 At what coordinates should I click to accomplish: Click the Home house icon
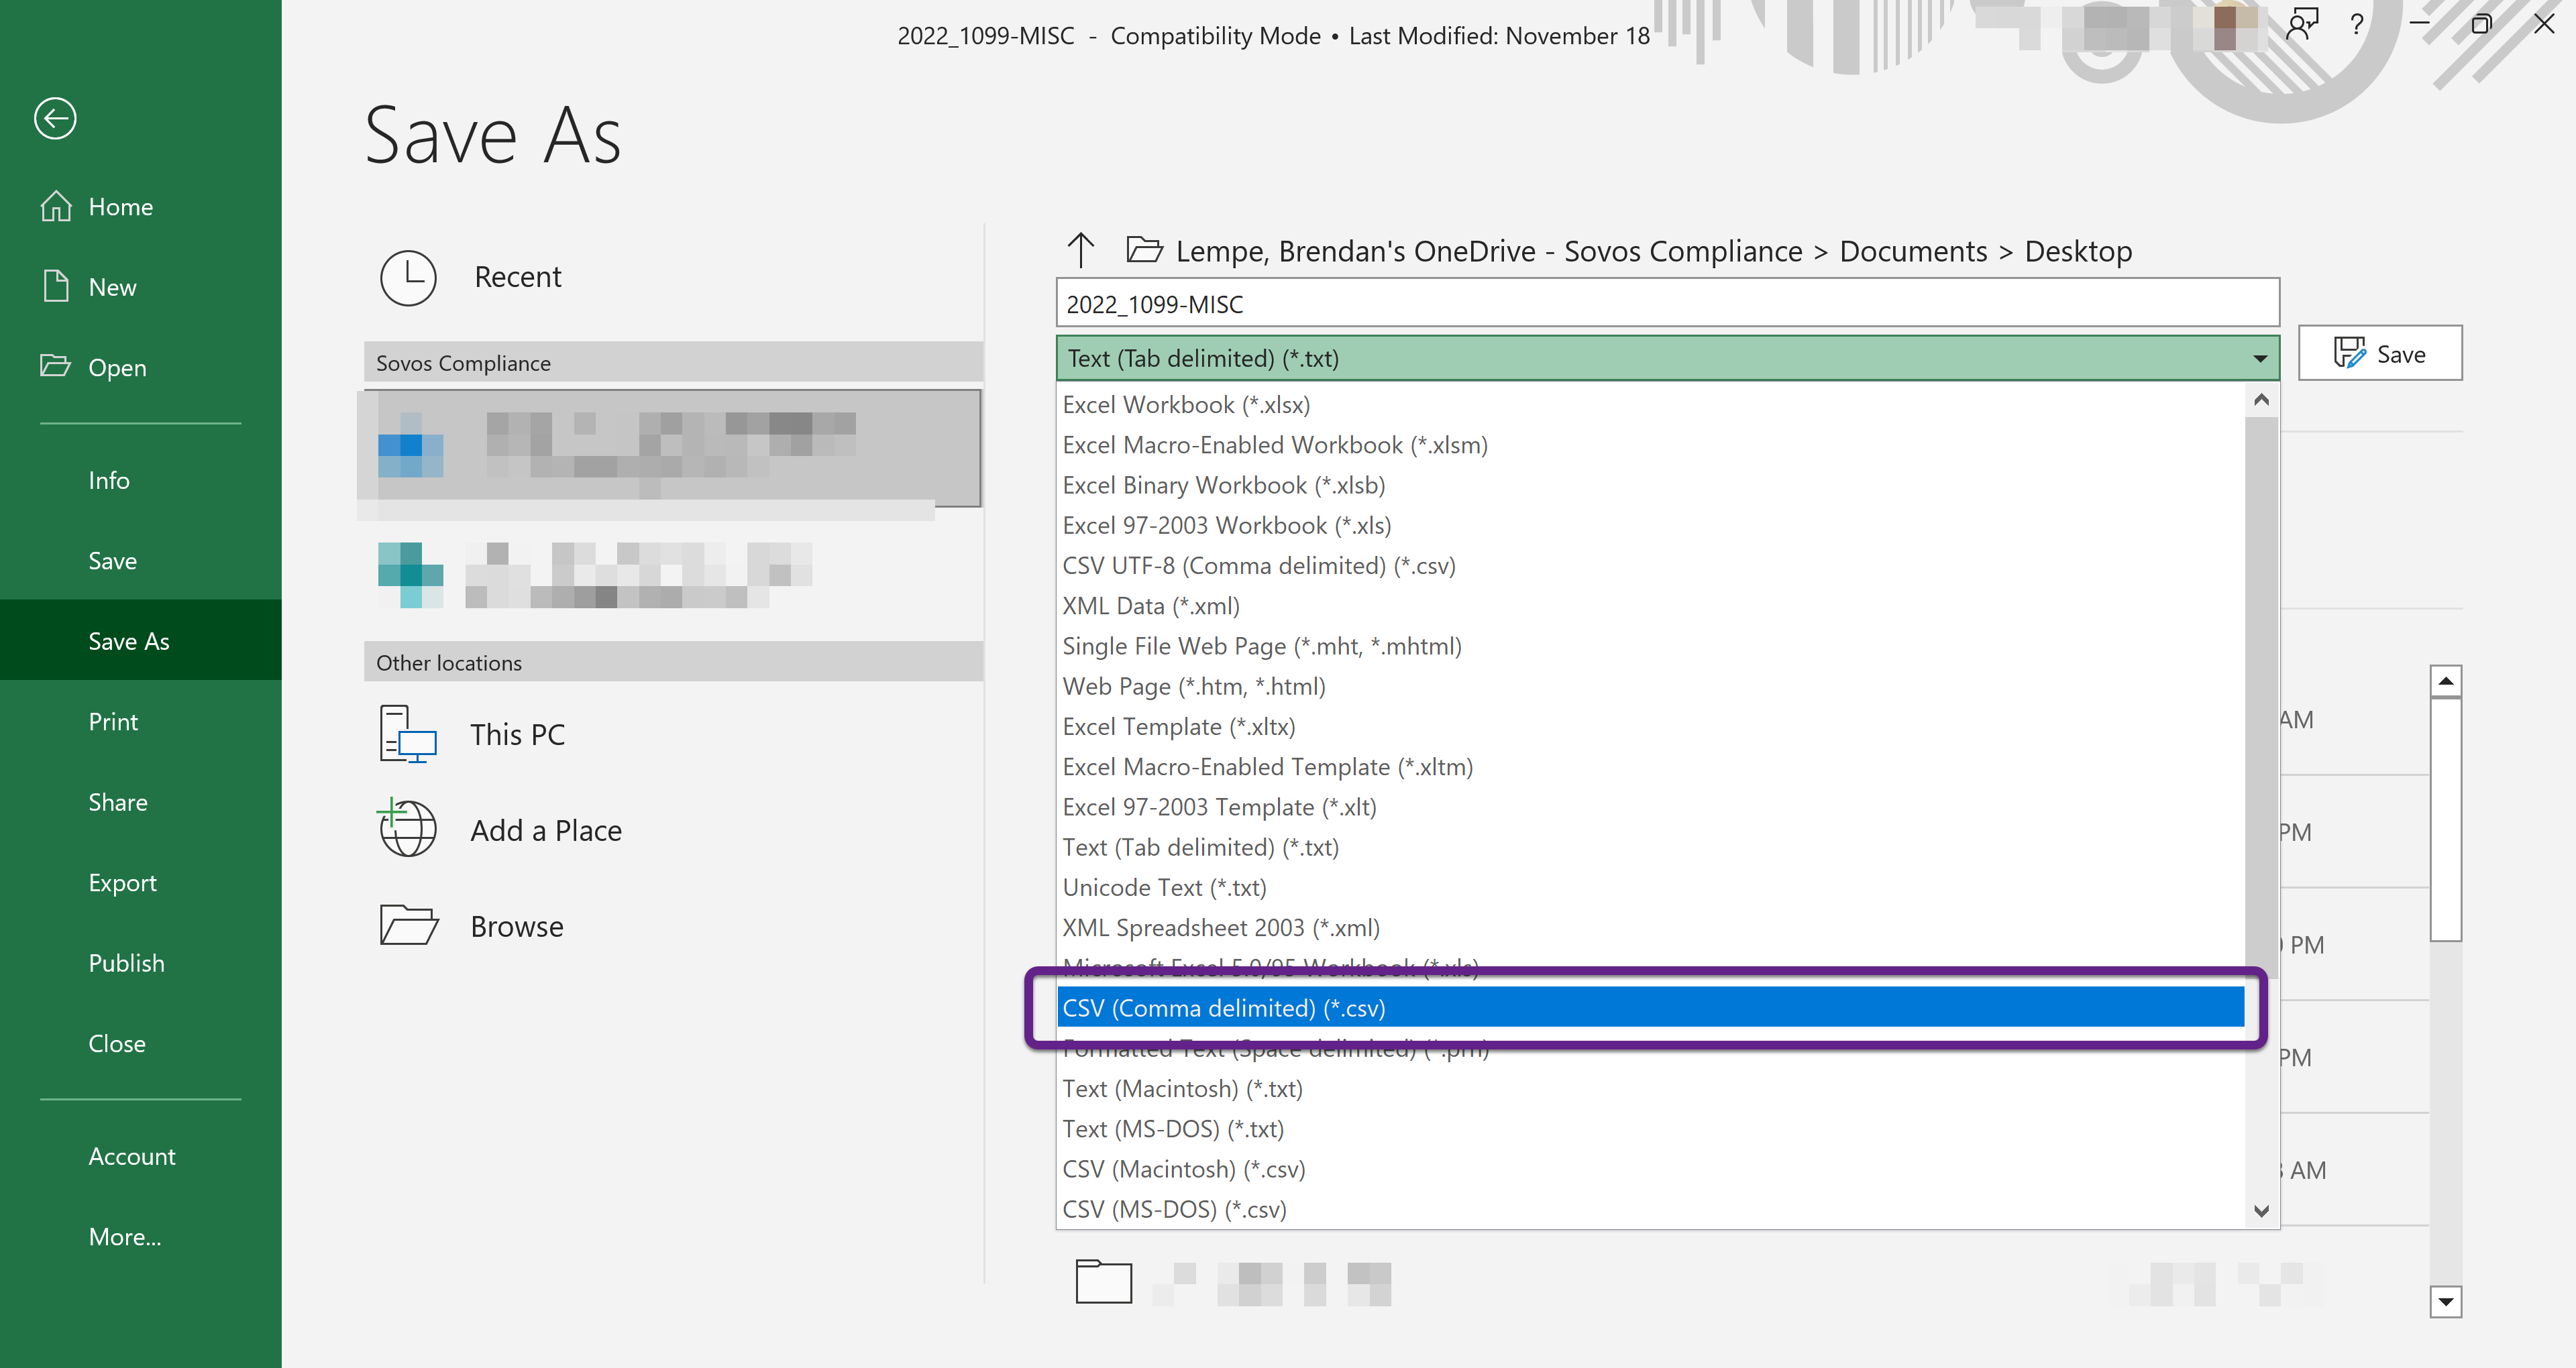click(56, 206)
